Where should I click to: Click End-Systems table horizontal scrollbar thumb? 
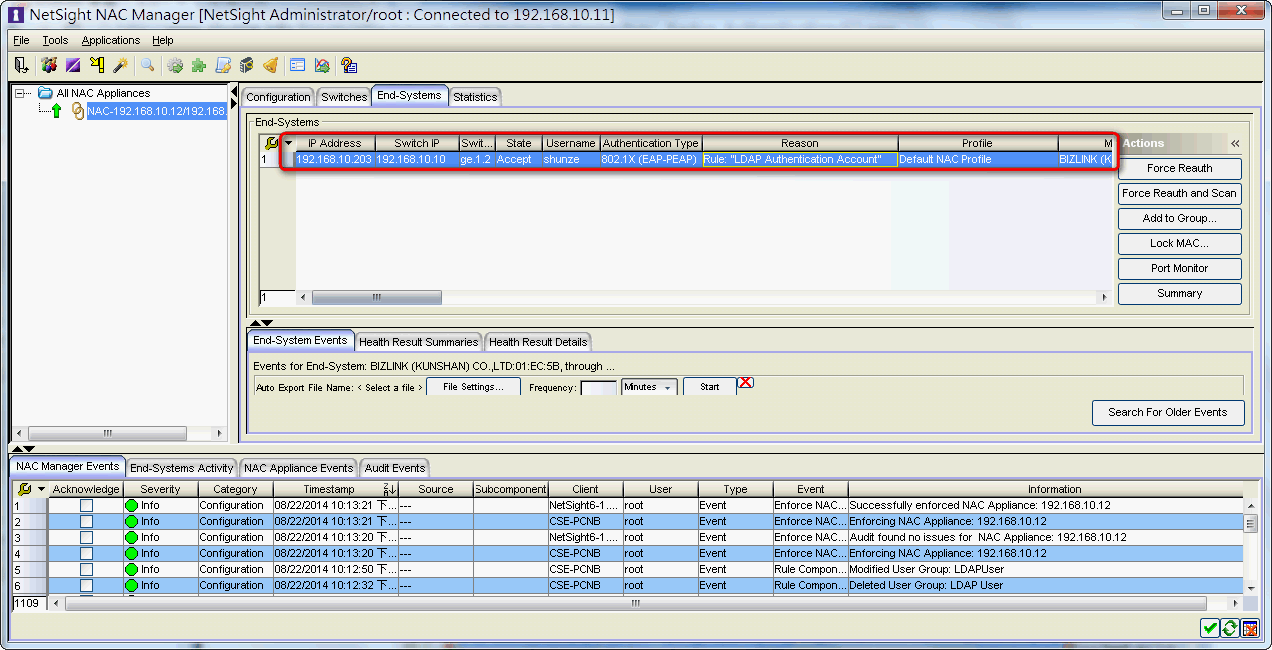tap(377, 297)
